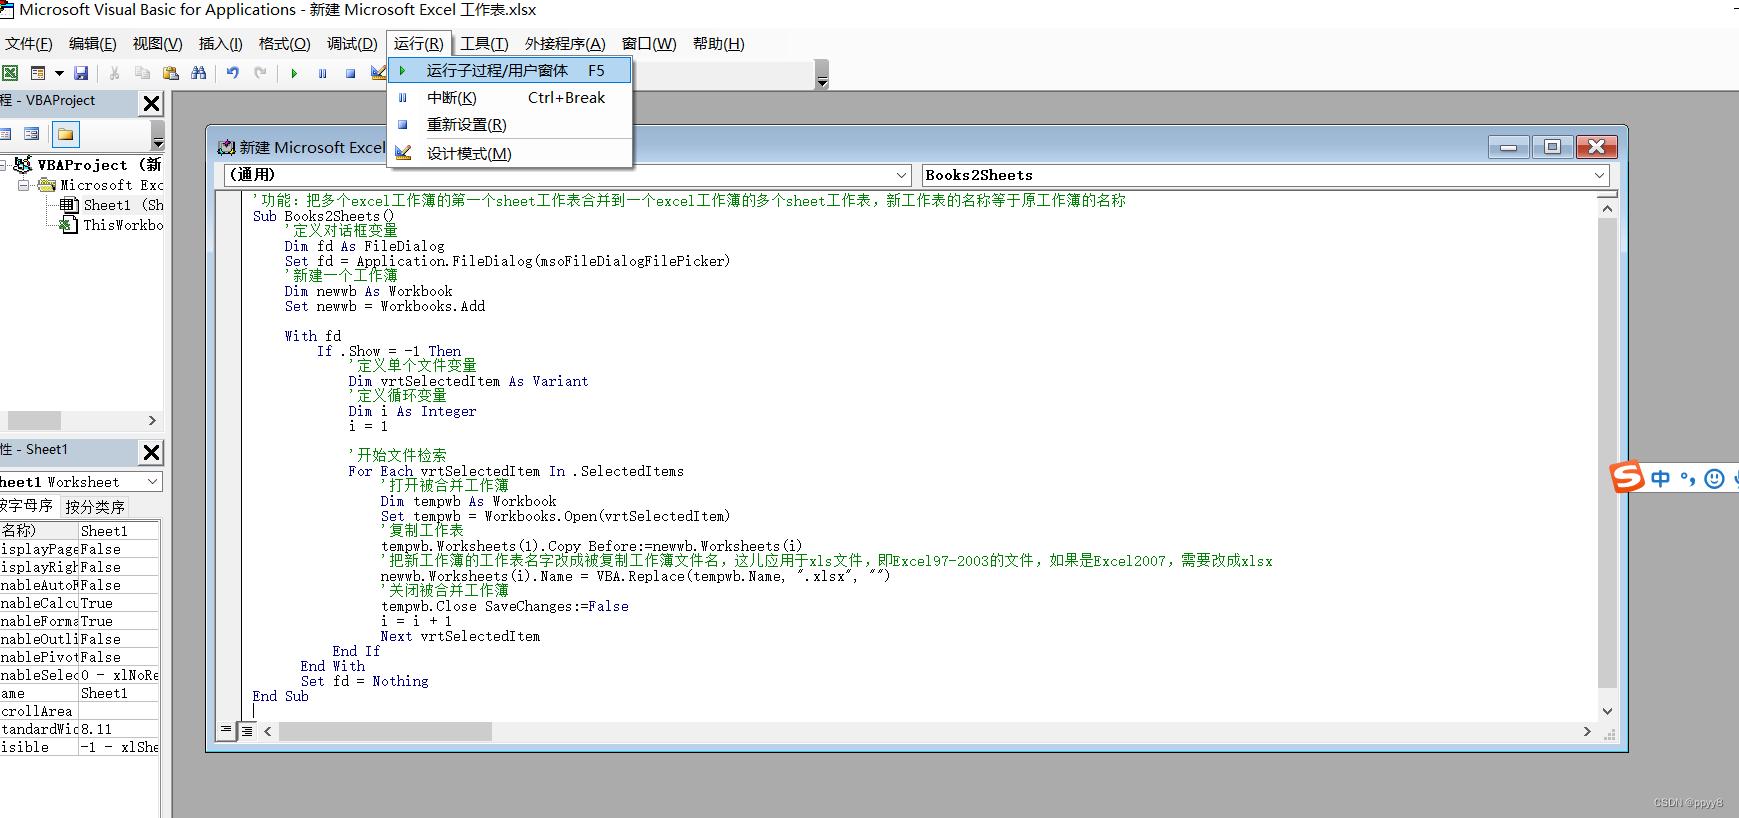Viewport: 1739px width, 818px height.
Task: Click the greyed Redo arrow icon
Action: click(x=260, y=73)
